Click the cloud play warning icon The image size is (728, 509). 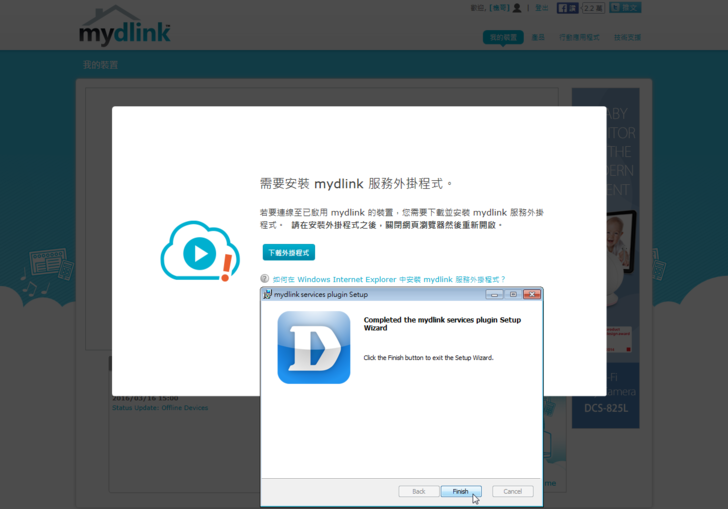point(200,251)
